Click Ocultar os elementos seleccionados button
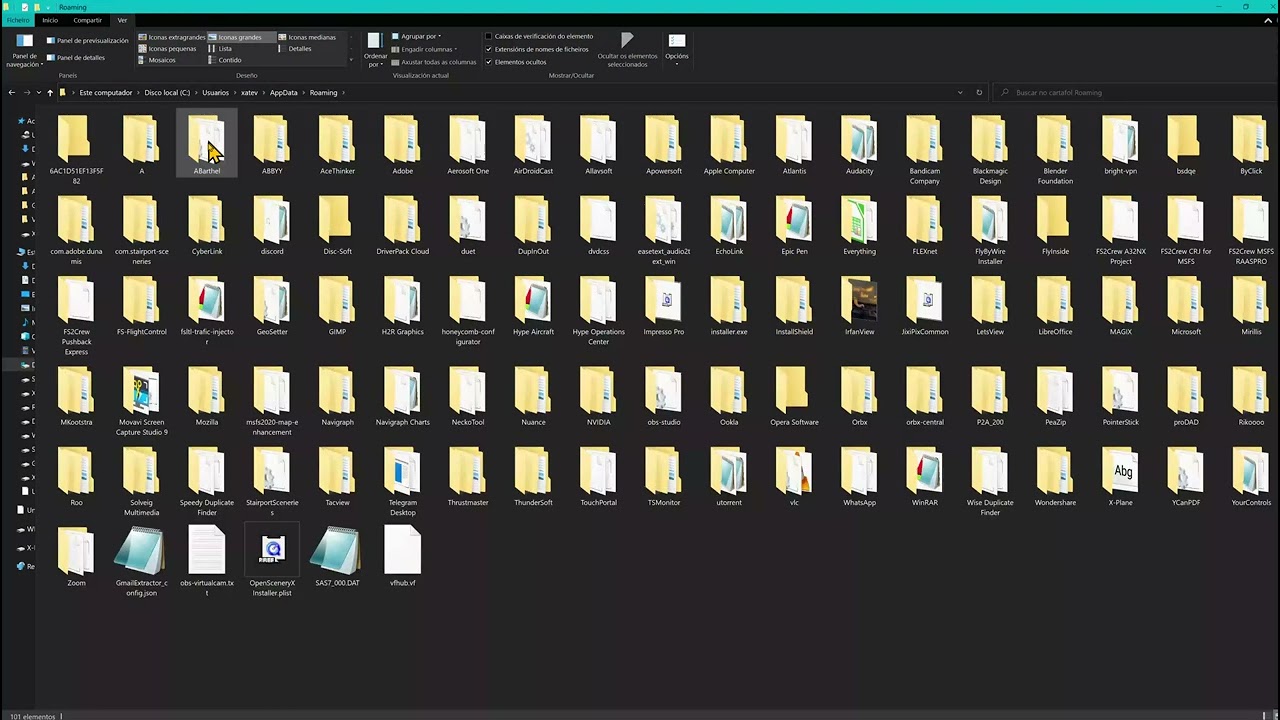Viewport: 1280px width, 720px height. (627, 50)
